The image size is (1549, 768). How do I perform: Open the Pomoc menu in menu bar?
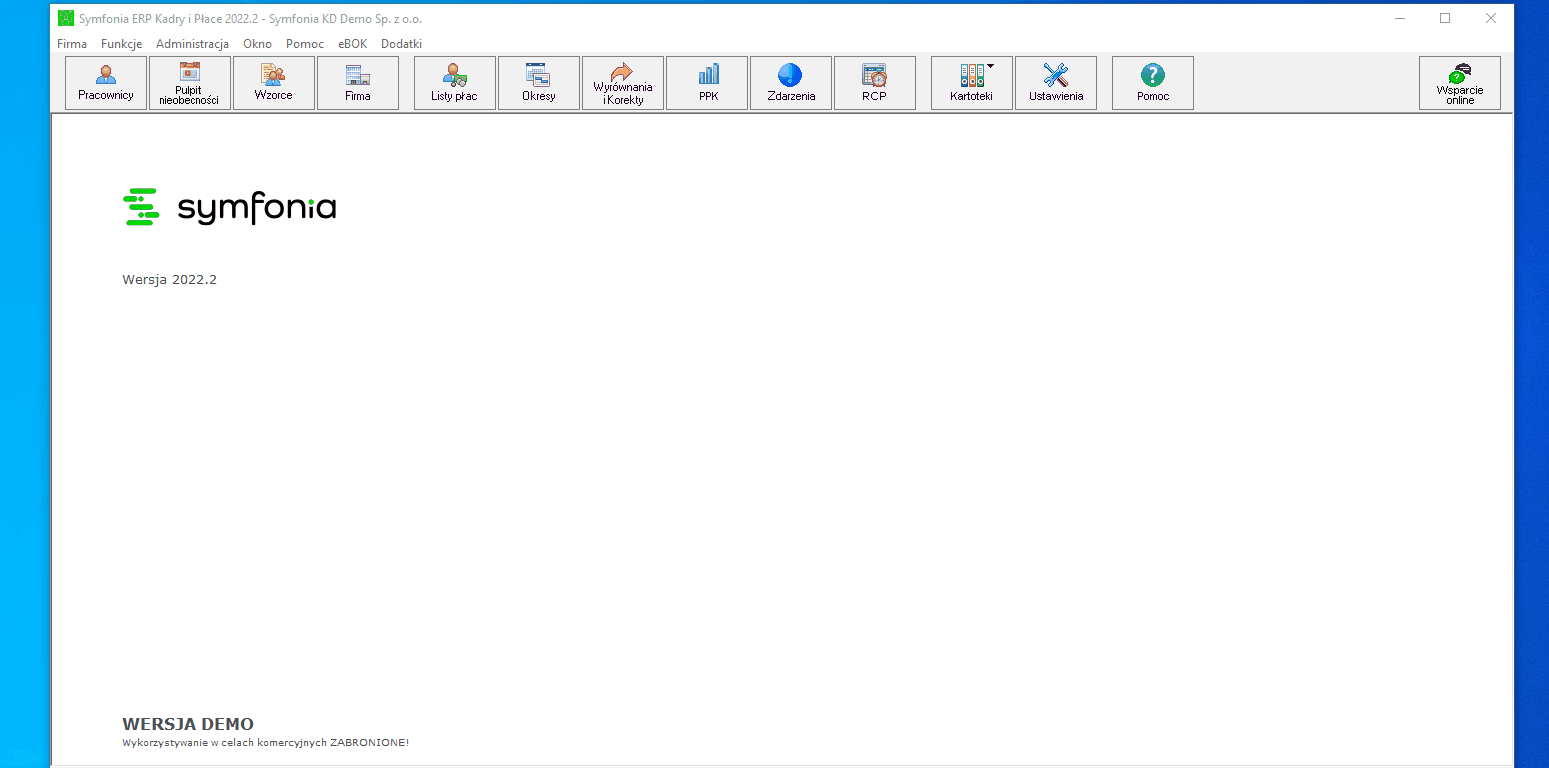pyautogui.click(x=305, y=44)
